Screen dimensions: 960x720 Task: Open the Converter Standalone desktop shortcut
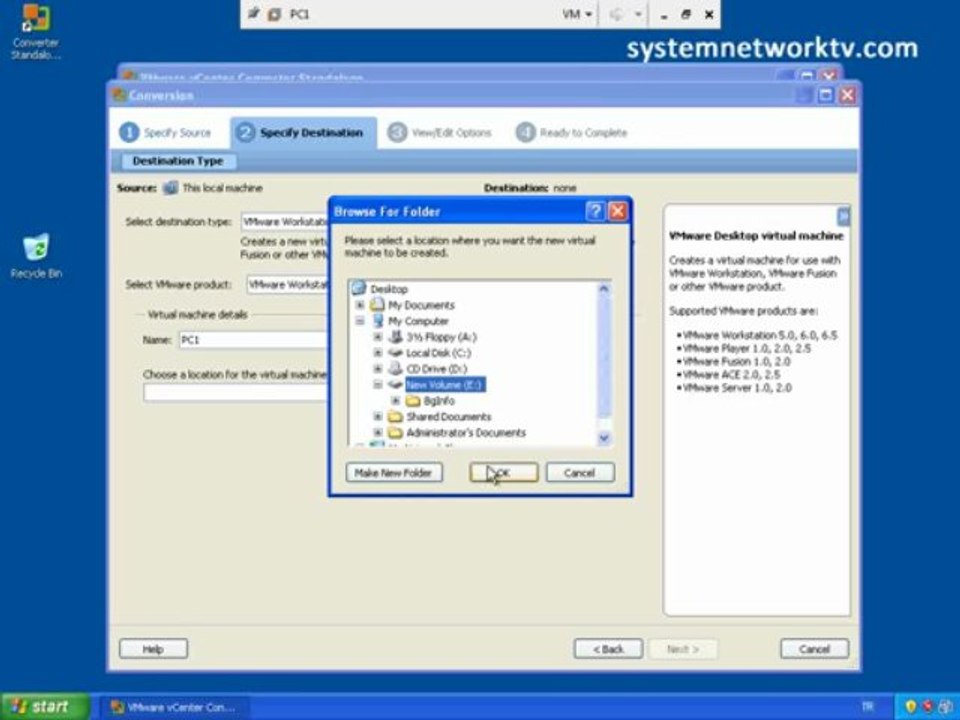pos(35,31)
